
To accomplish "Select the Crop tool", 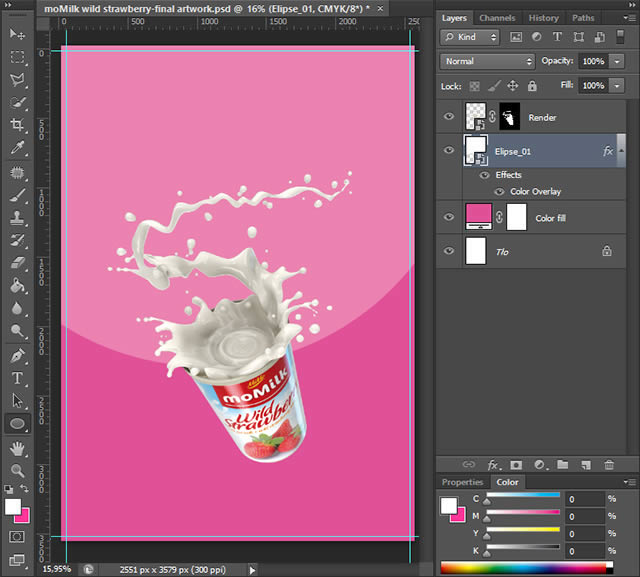I will tap(17, 124).
